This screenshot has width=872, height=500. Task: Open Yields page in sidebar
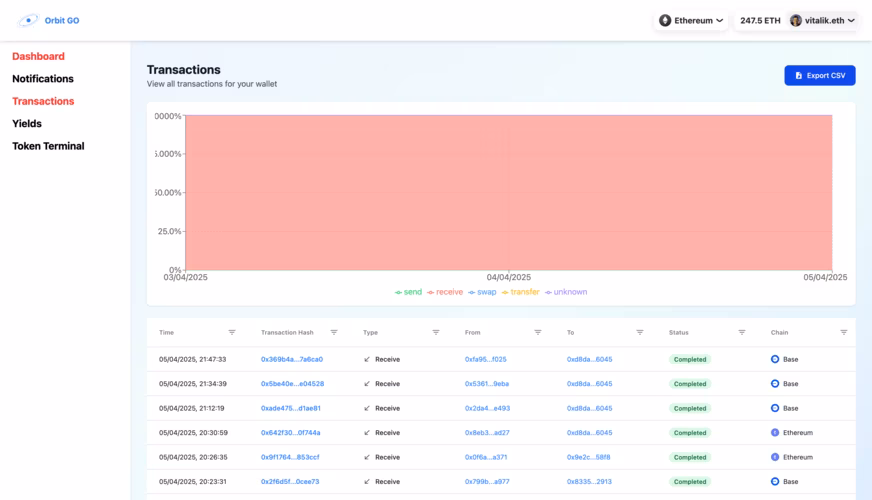pos(27,123)
